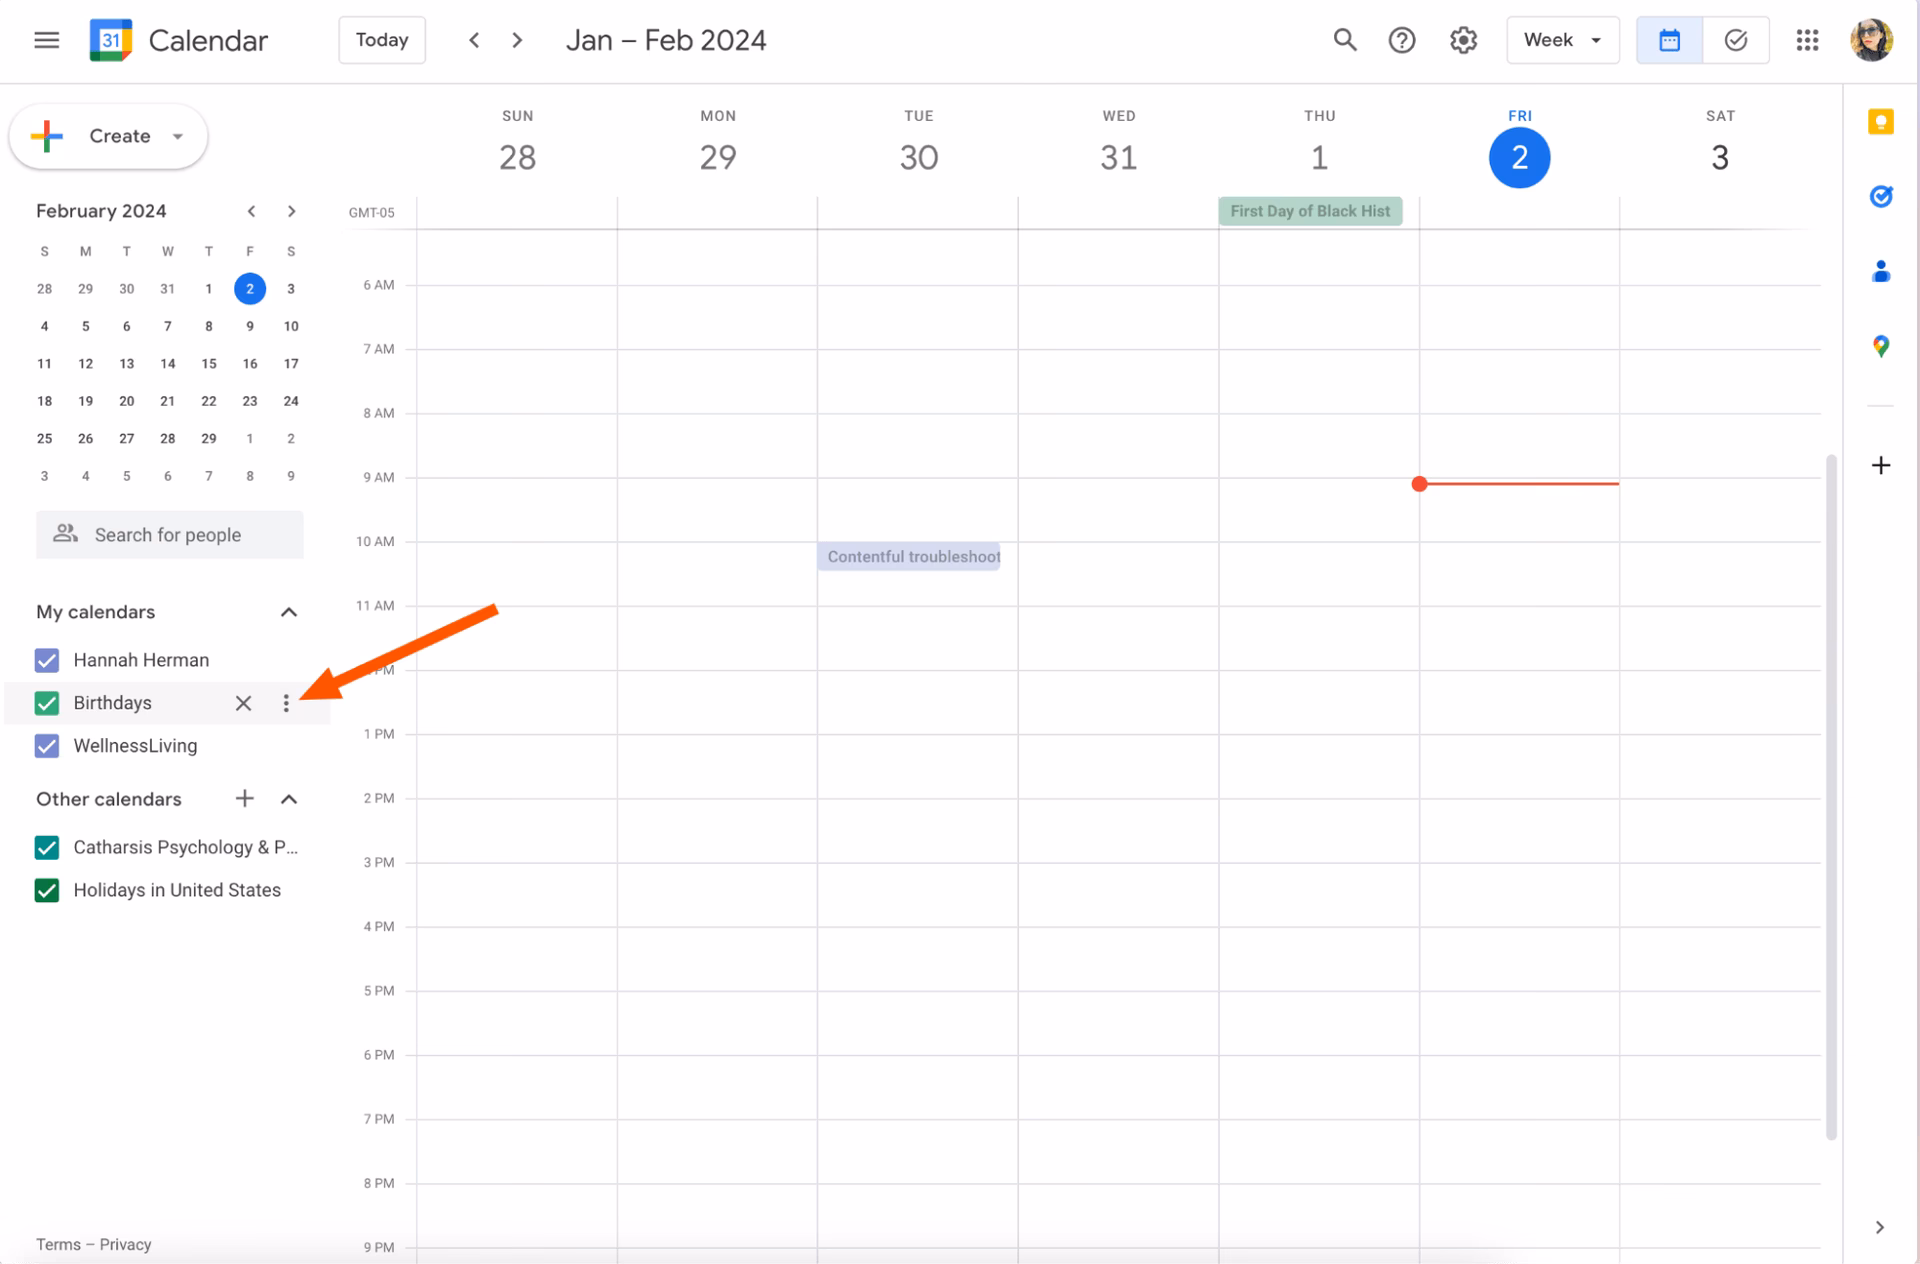
Task: Add other calendars plus icon
Action: 244,798
